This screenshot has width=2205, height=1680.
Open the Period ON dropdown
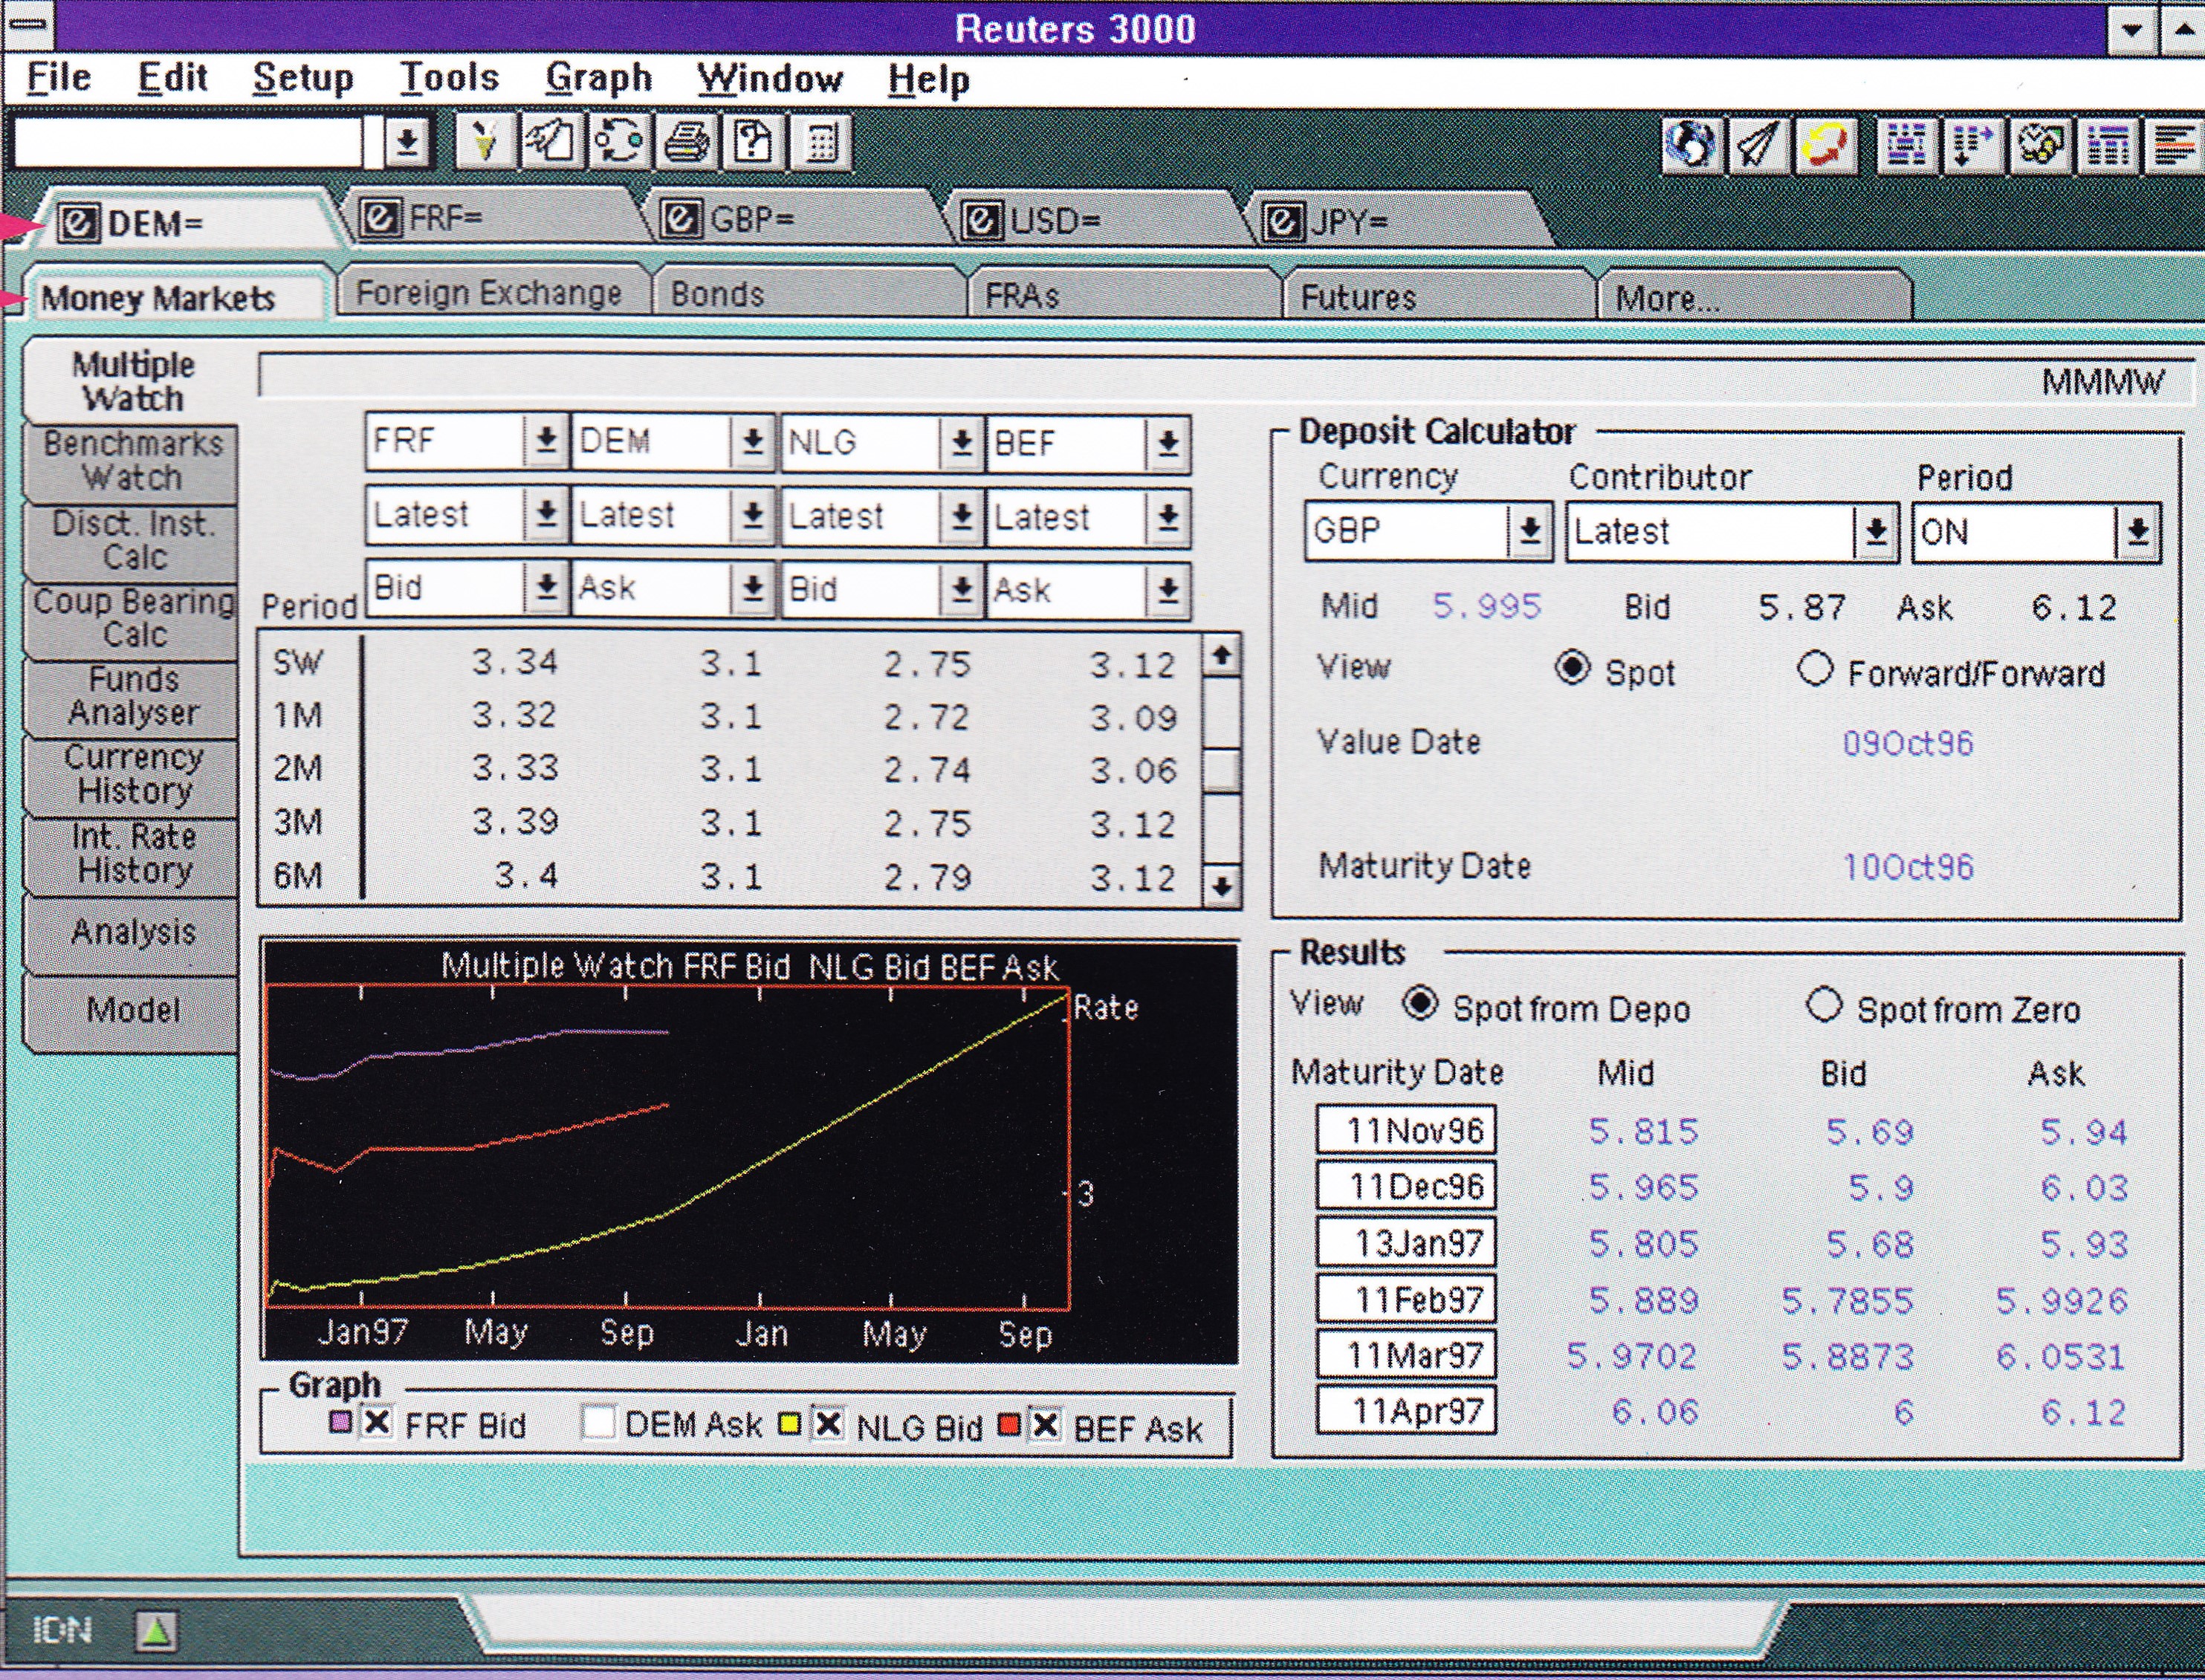(x=2137, y=532)
